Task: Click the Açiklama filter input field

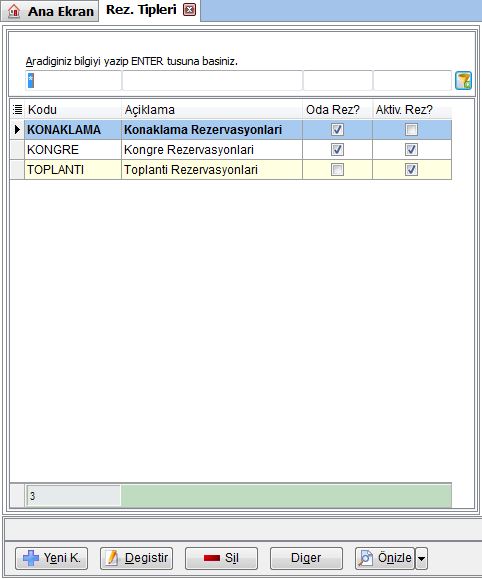Action: pos(212,80)
